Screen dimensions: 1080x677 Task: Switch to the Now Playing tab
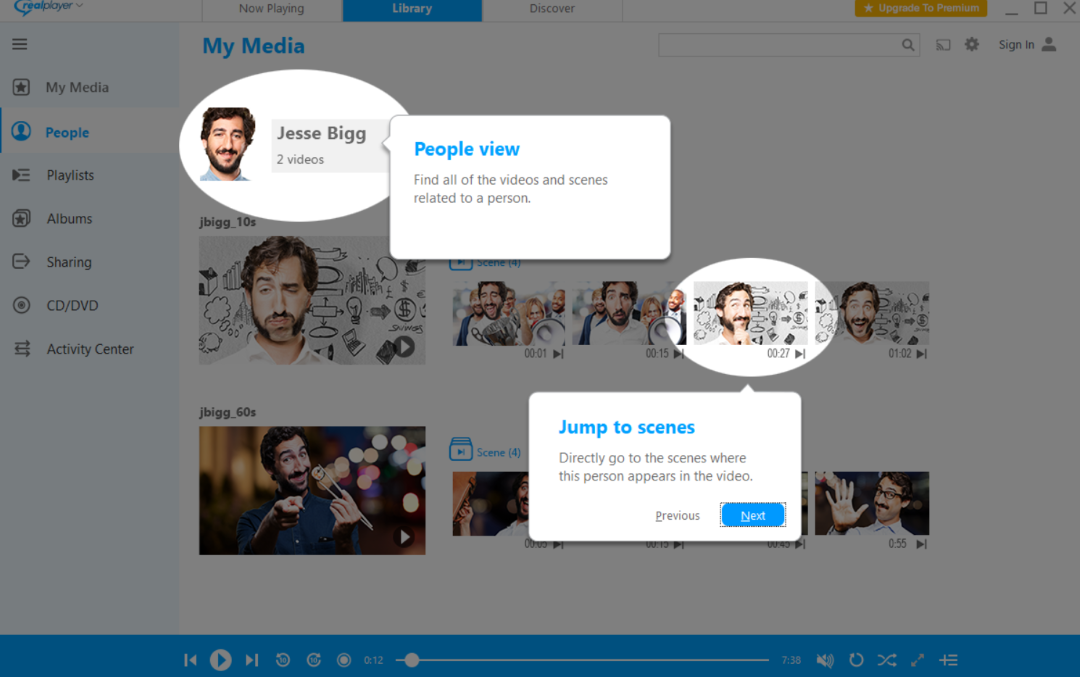[271, 10]
